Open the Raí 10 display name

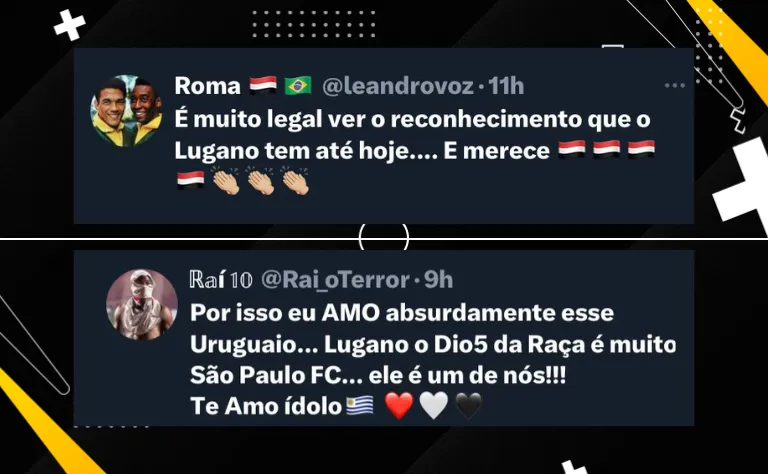[x=221, y=280]
